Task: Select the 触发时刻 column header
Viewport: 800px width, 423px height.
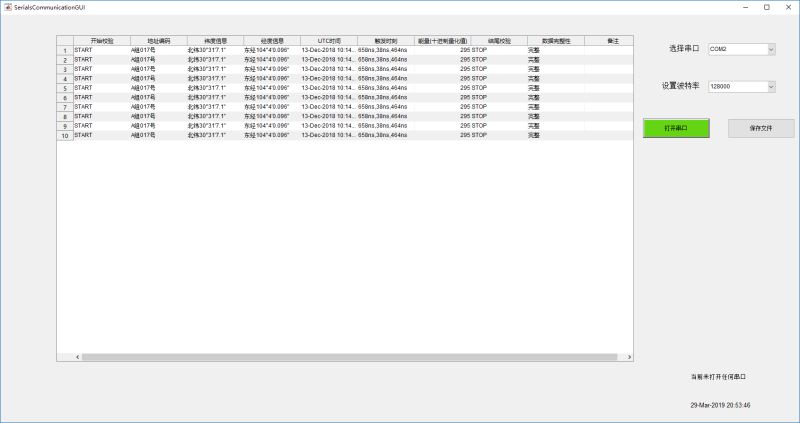Action: point(386,41)
